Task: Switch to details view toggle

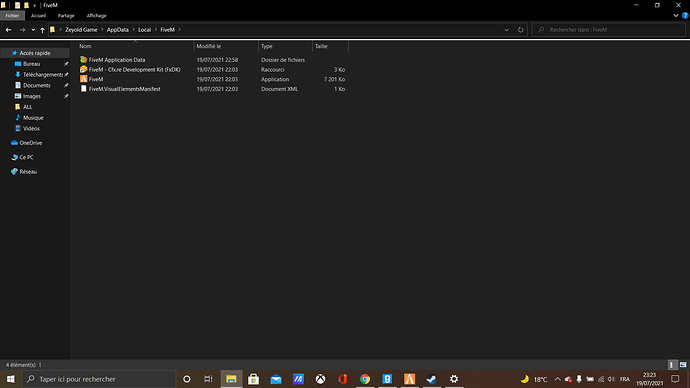Action: (x=672, y=365)
